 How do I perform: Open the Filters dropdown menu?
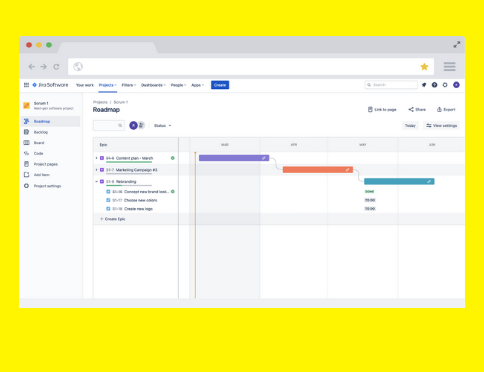point(129,85)
